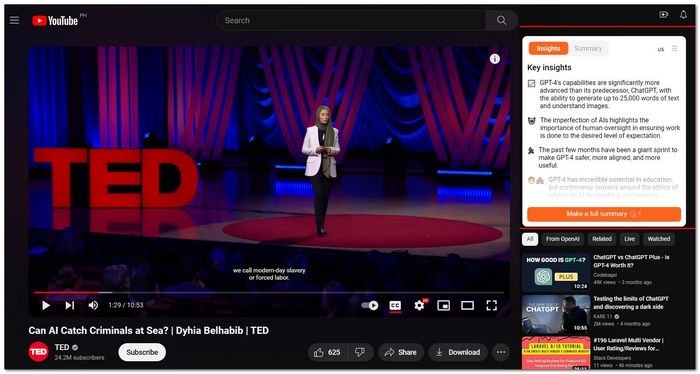Click Make a full summary button

click(x=604, y=214)
